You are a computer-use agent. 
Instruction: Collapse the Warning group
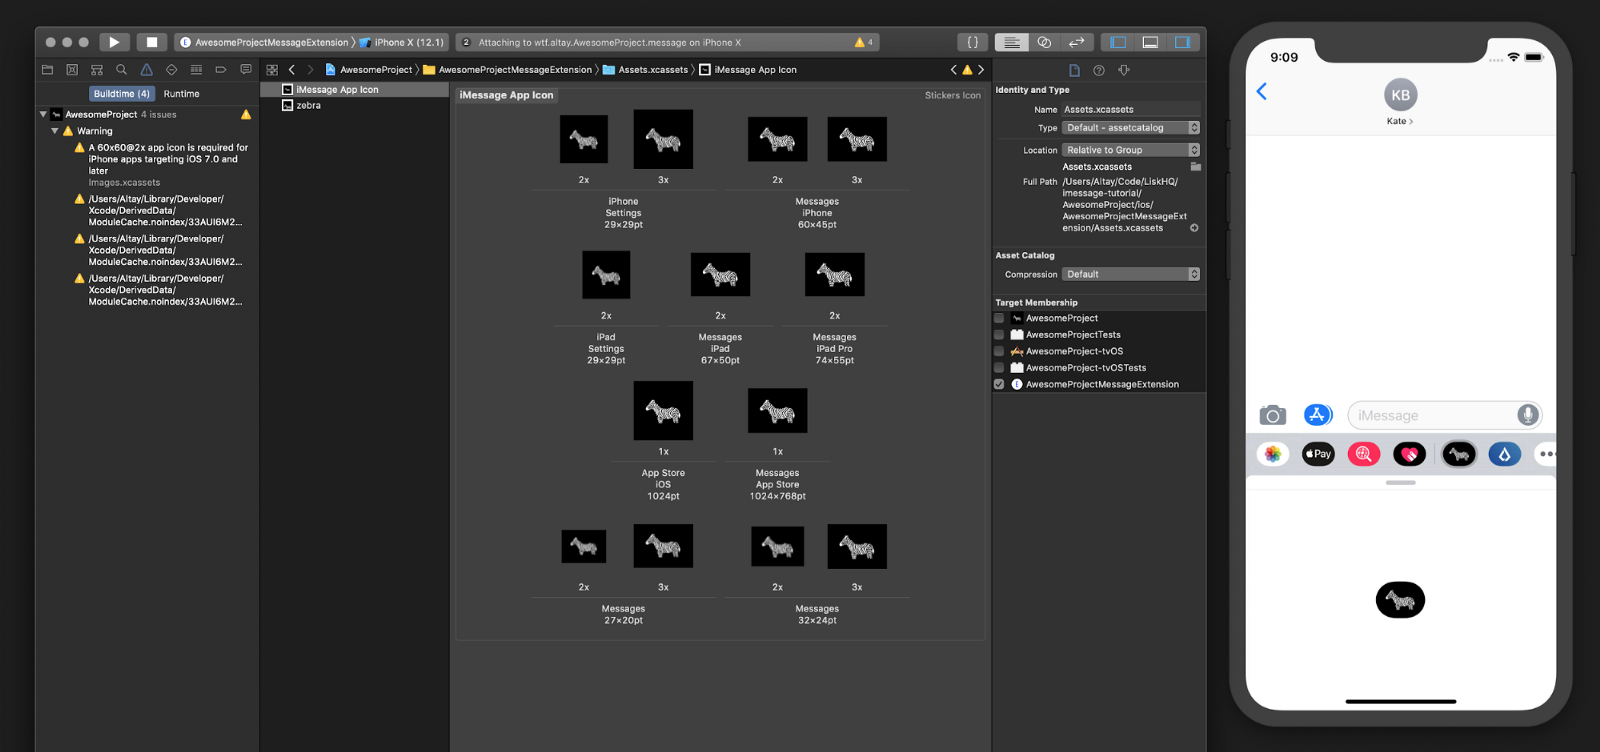55,131
